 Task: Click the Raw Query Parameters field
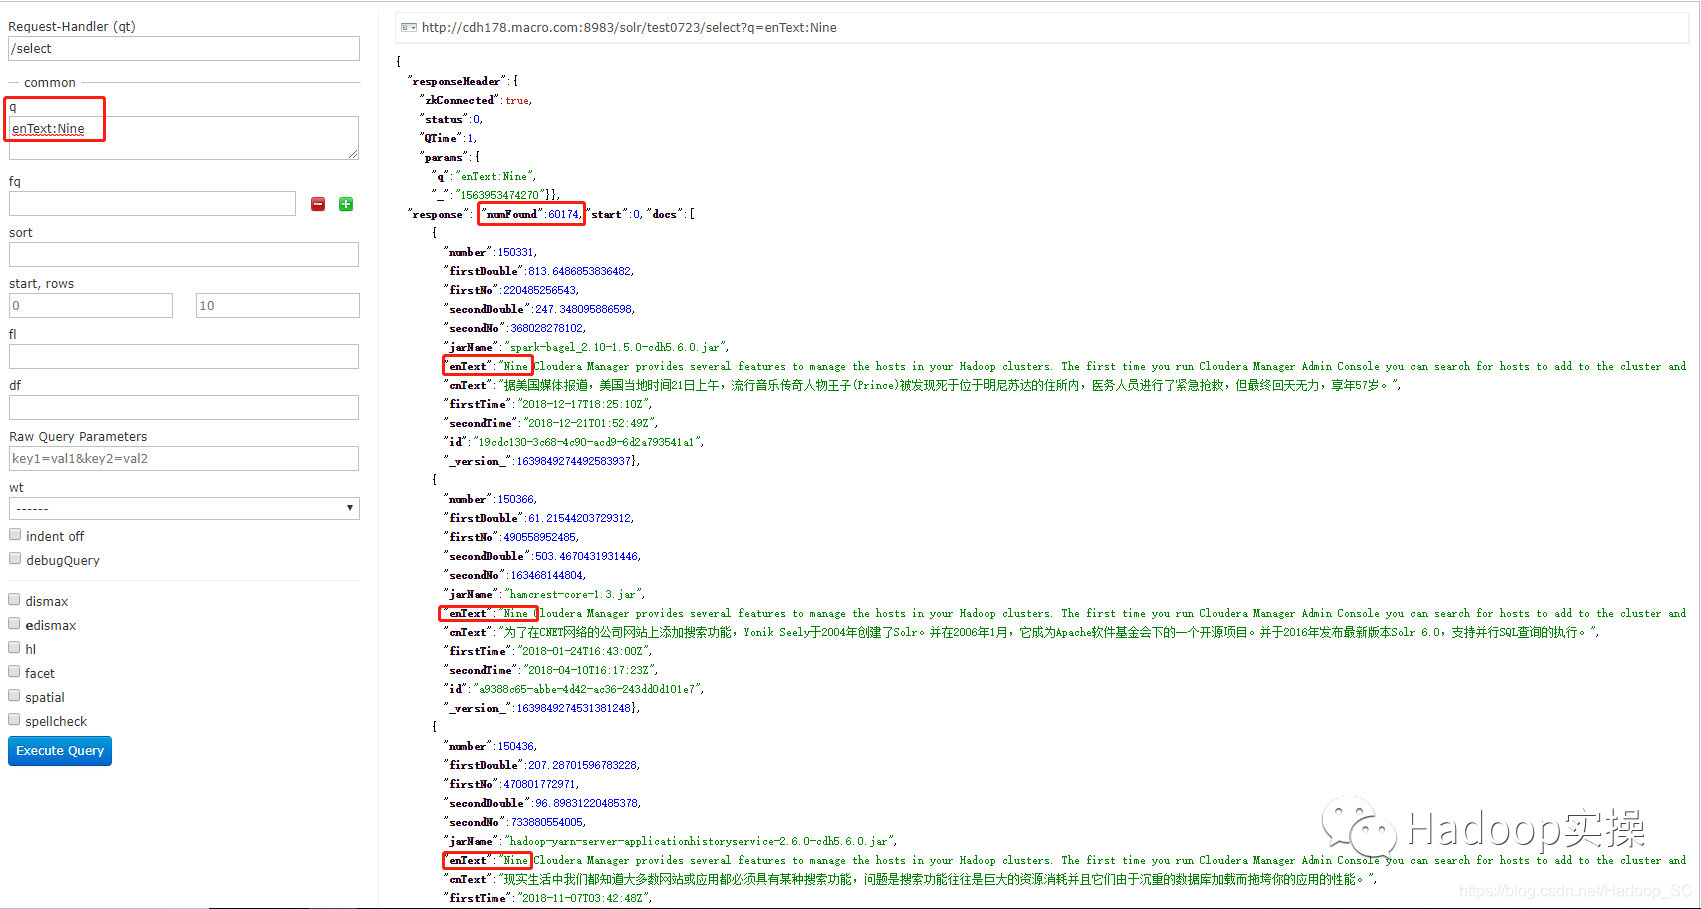coord(184,458)
